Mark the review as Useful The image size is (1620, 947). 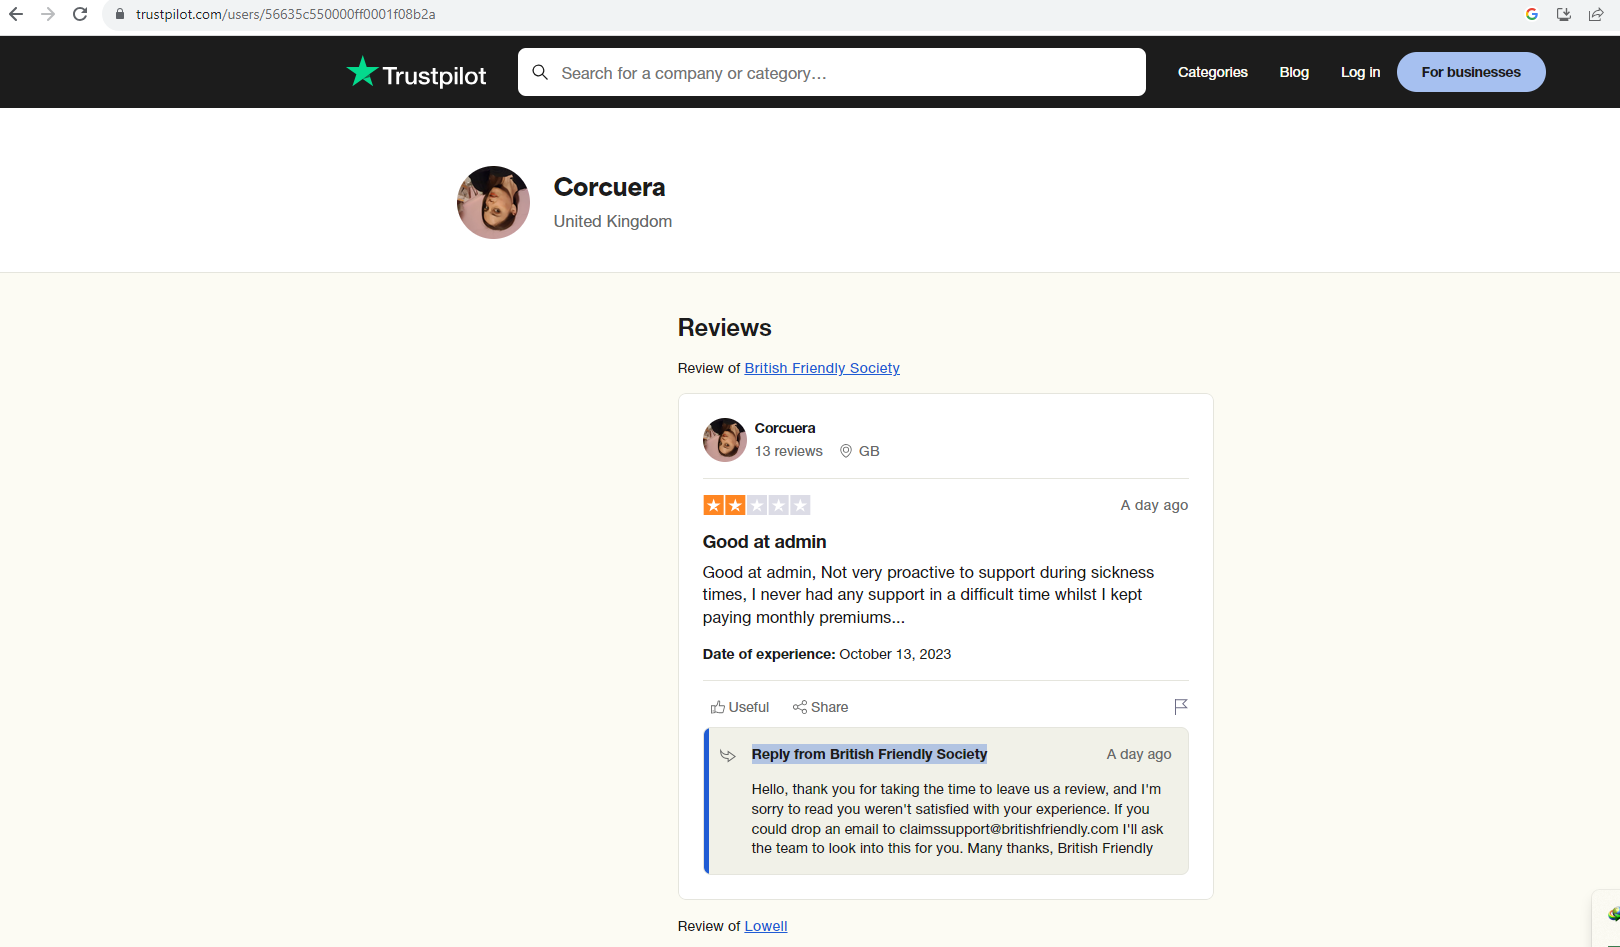click(x=740, y=707)
